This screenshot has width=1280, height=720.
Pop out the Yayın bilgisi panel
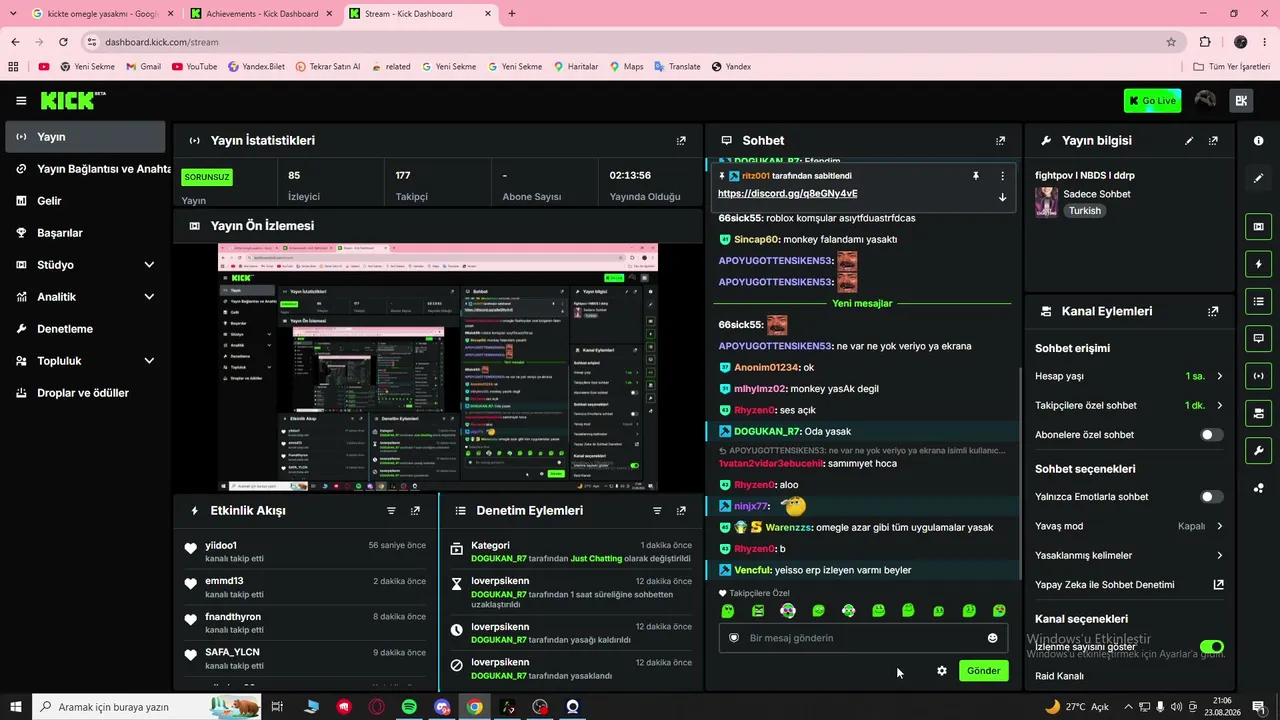click(1213, 141)
